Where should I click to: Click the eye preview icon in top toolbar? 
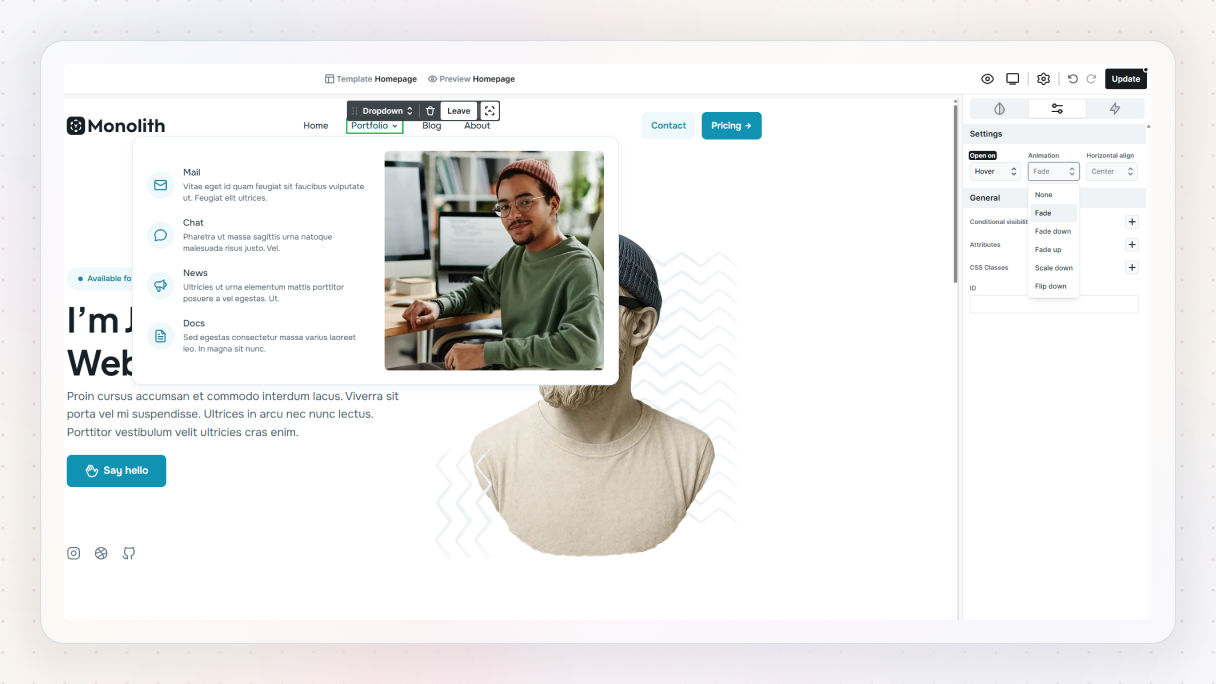(987, 79)
